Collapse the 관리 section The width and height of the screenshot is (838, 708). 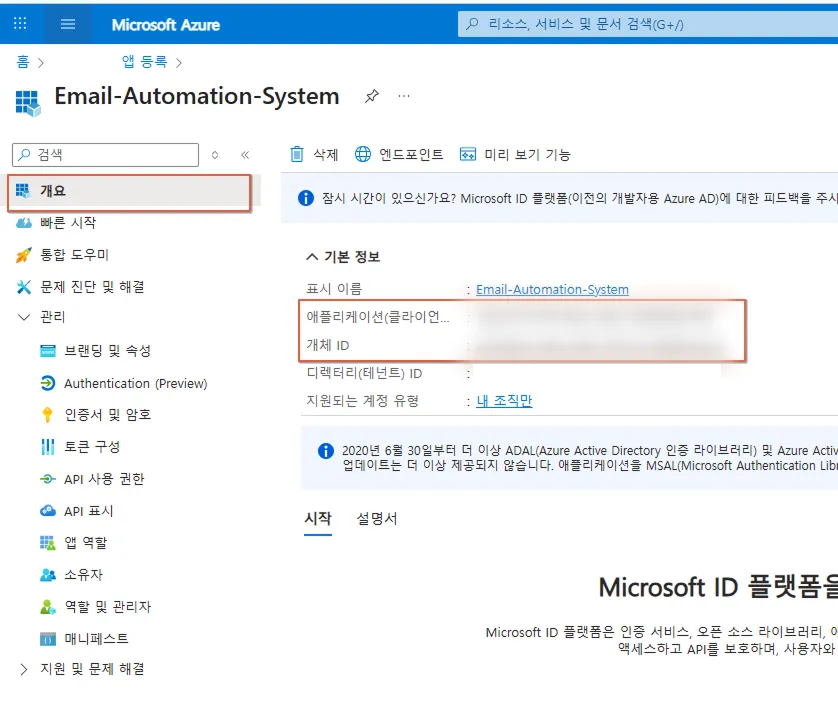pos(24,317)
